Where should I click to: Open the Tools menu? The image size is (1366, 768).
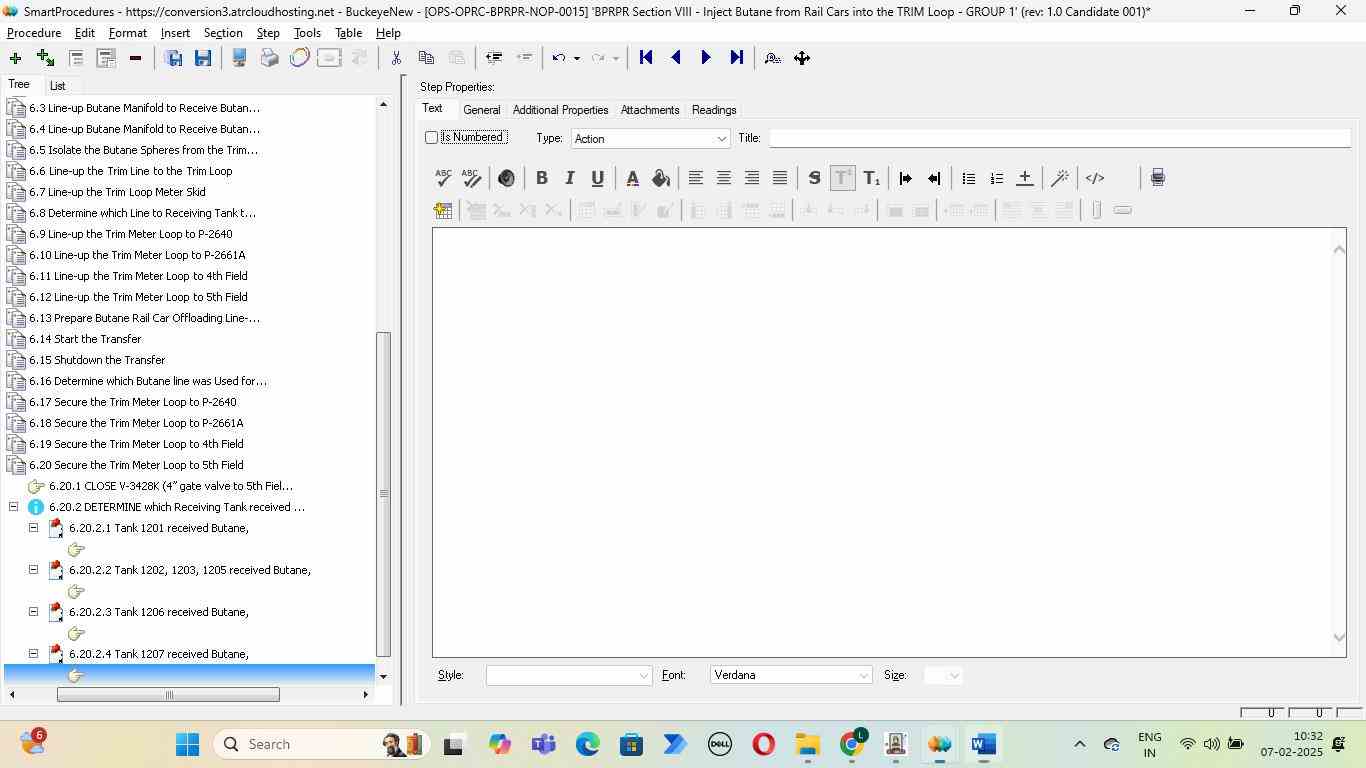coord(307,33)
